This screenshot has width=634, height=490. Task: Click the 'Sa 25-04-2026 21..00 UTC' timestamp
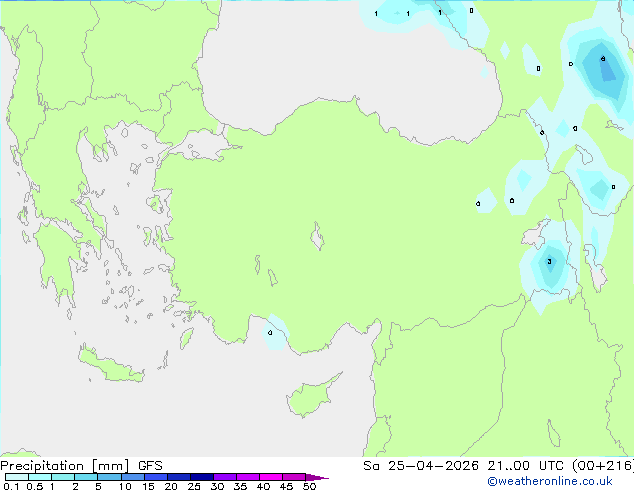pyautogui.click(x=463, y=466)
